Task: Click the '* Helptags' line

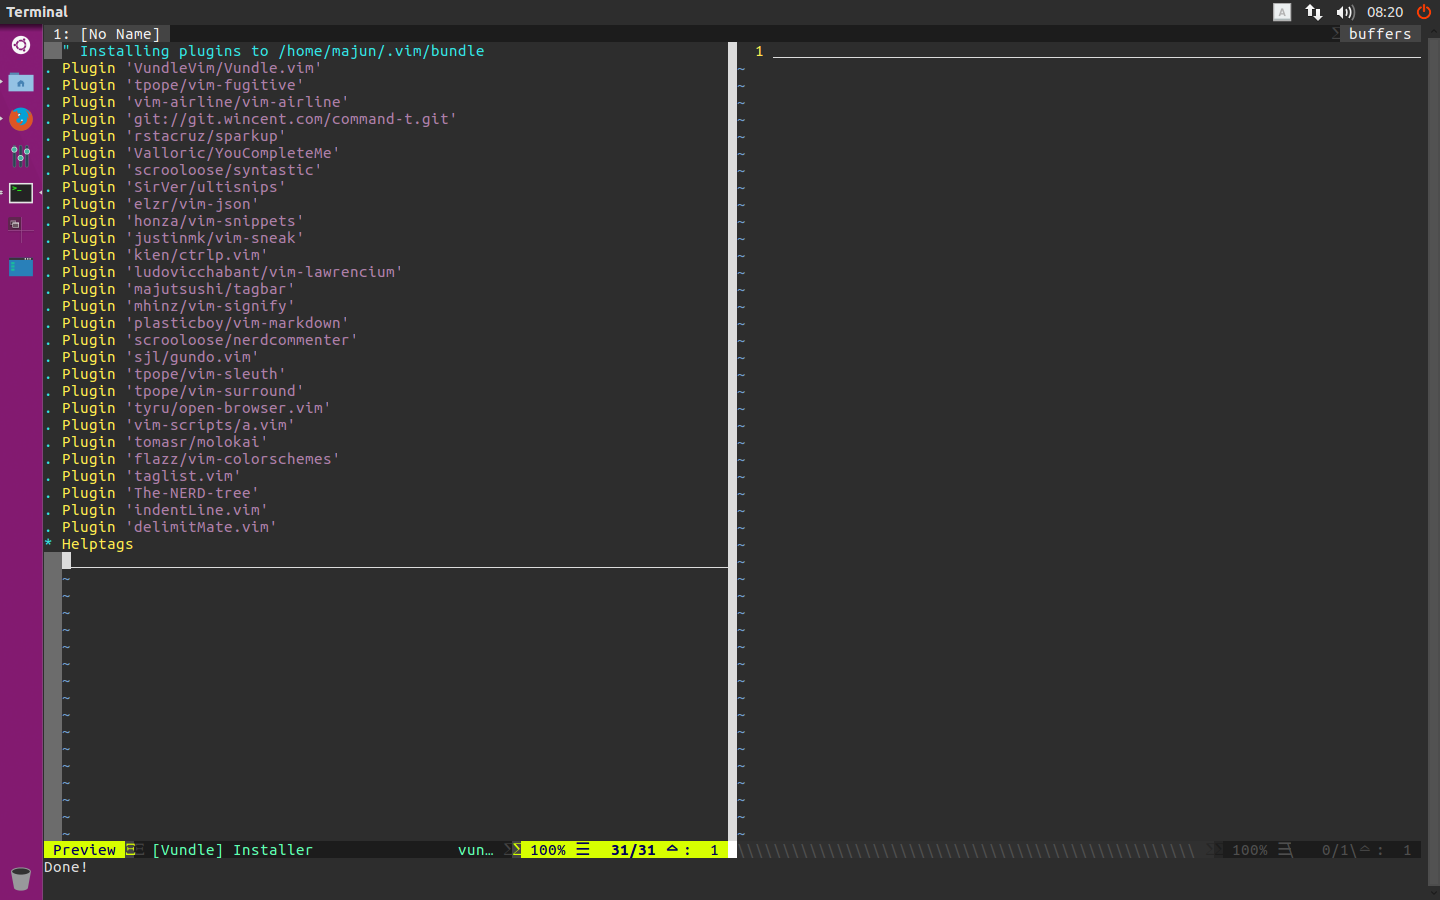Action: (89, 544)
